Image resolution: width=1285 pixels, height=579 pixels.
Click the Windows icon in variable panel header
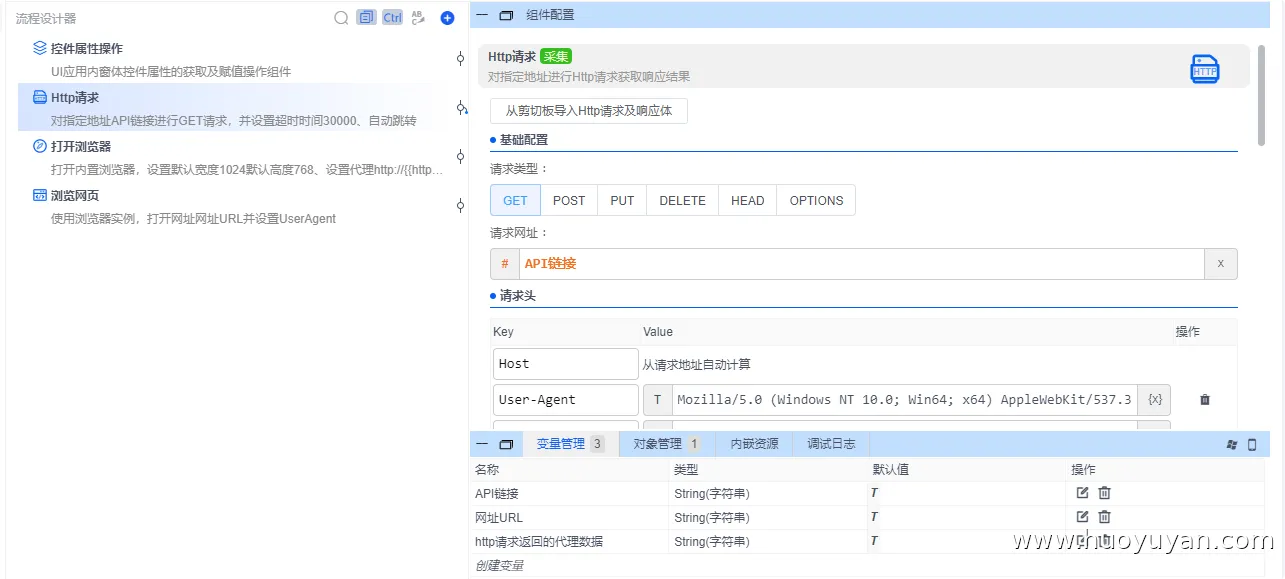point(1231,442)
